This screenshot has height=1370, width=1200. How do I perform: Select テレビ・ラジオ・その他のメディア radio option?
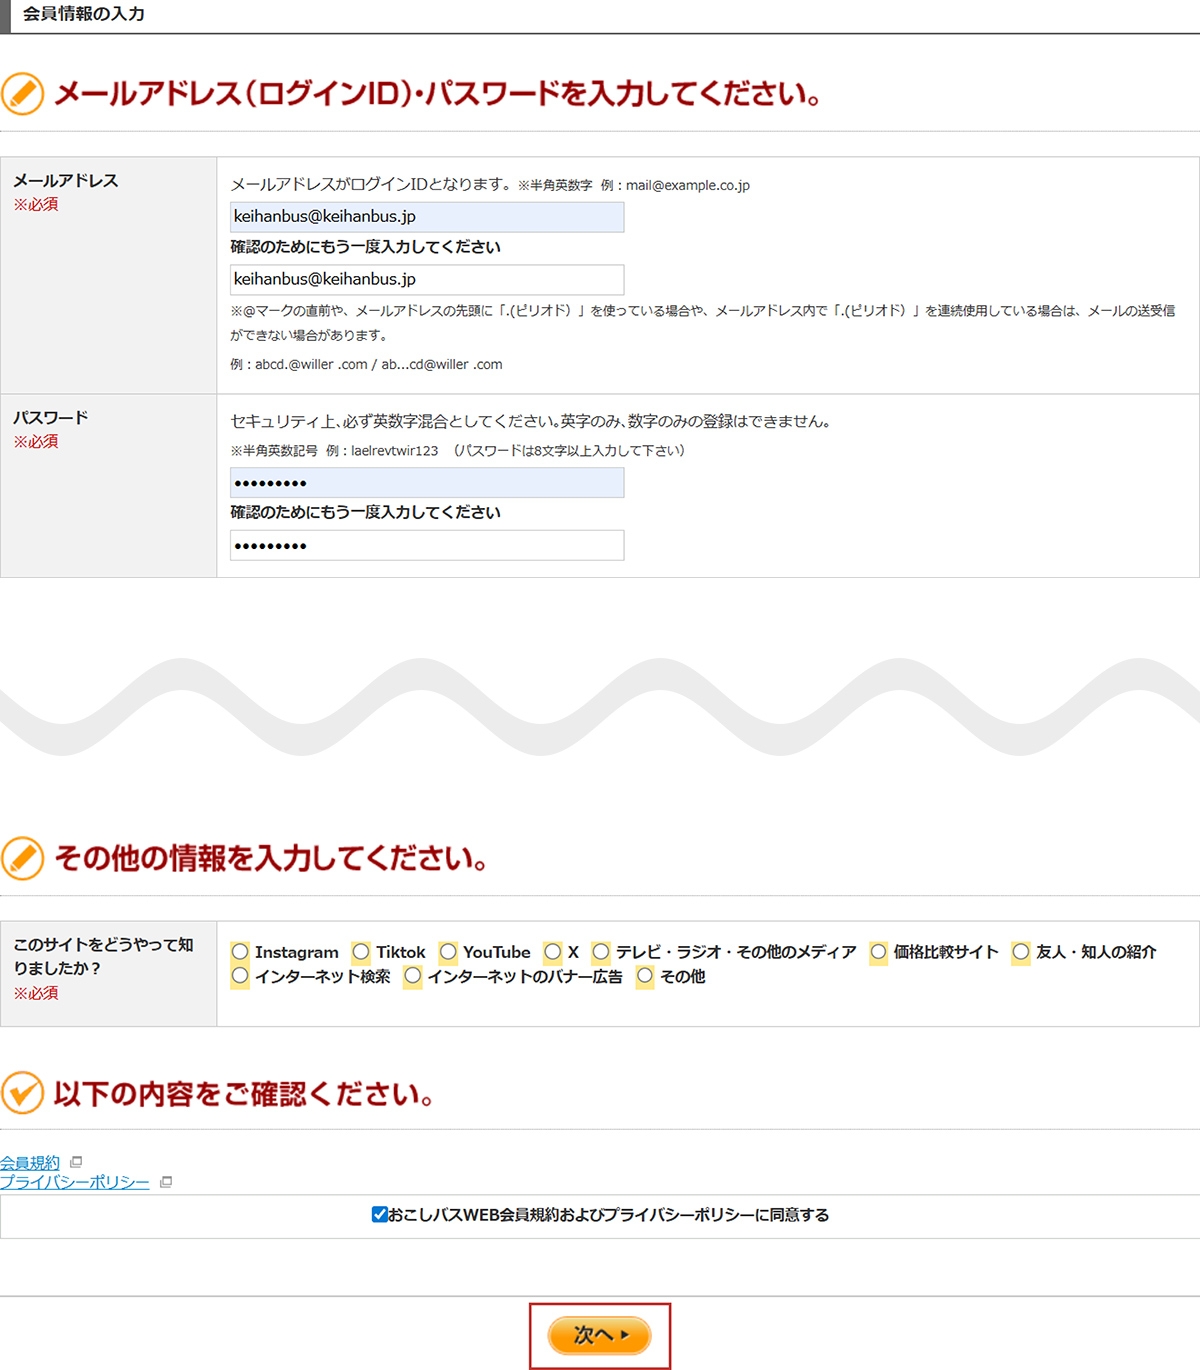(601, 952)
